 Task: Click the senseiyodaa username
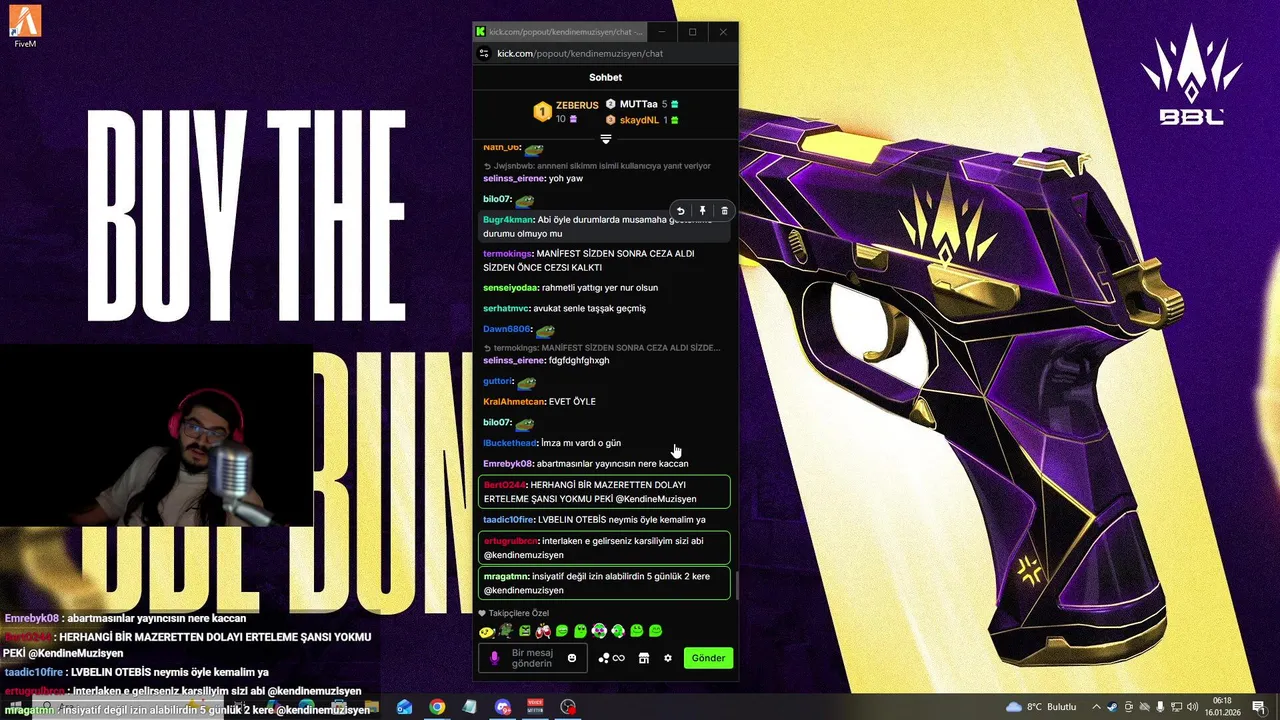click(x=510, y=288)
